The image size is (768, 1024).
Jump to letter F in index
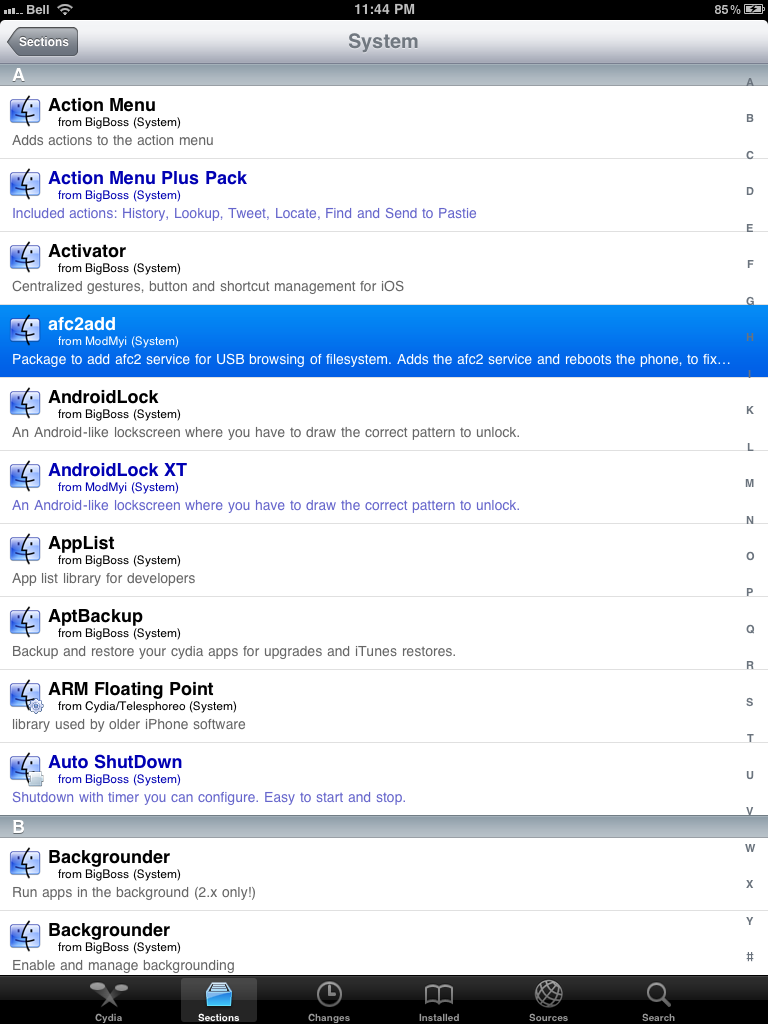click(x=750, y=264)
